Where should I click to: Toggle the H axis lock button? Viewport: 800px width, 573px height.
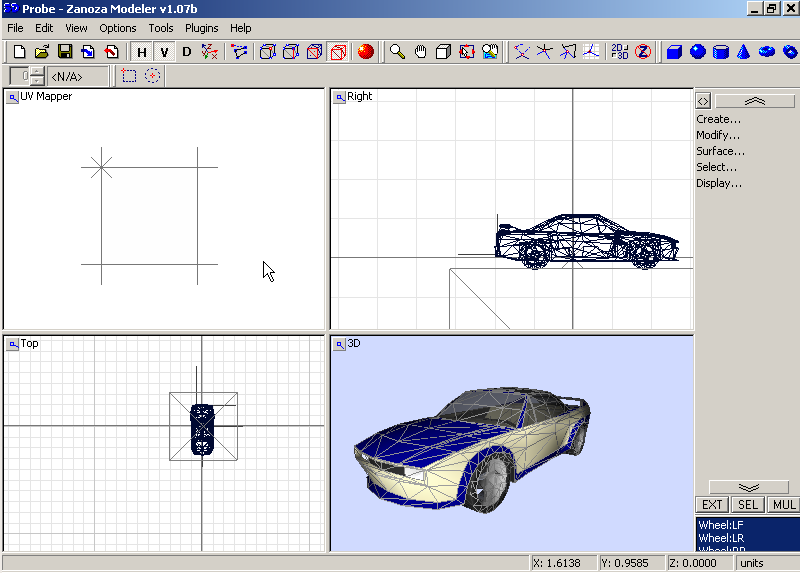(x=141, y=52)
